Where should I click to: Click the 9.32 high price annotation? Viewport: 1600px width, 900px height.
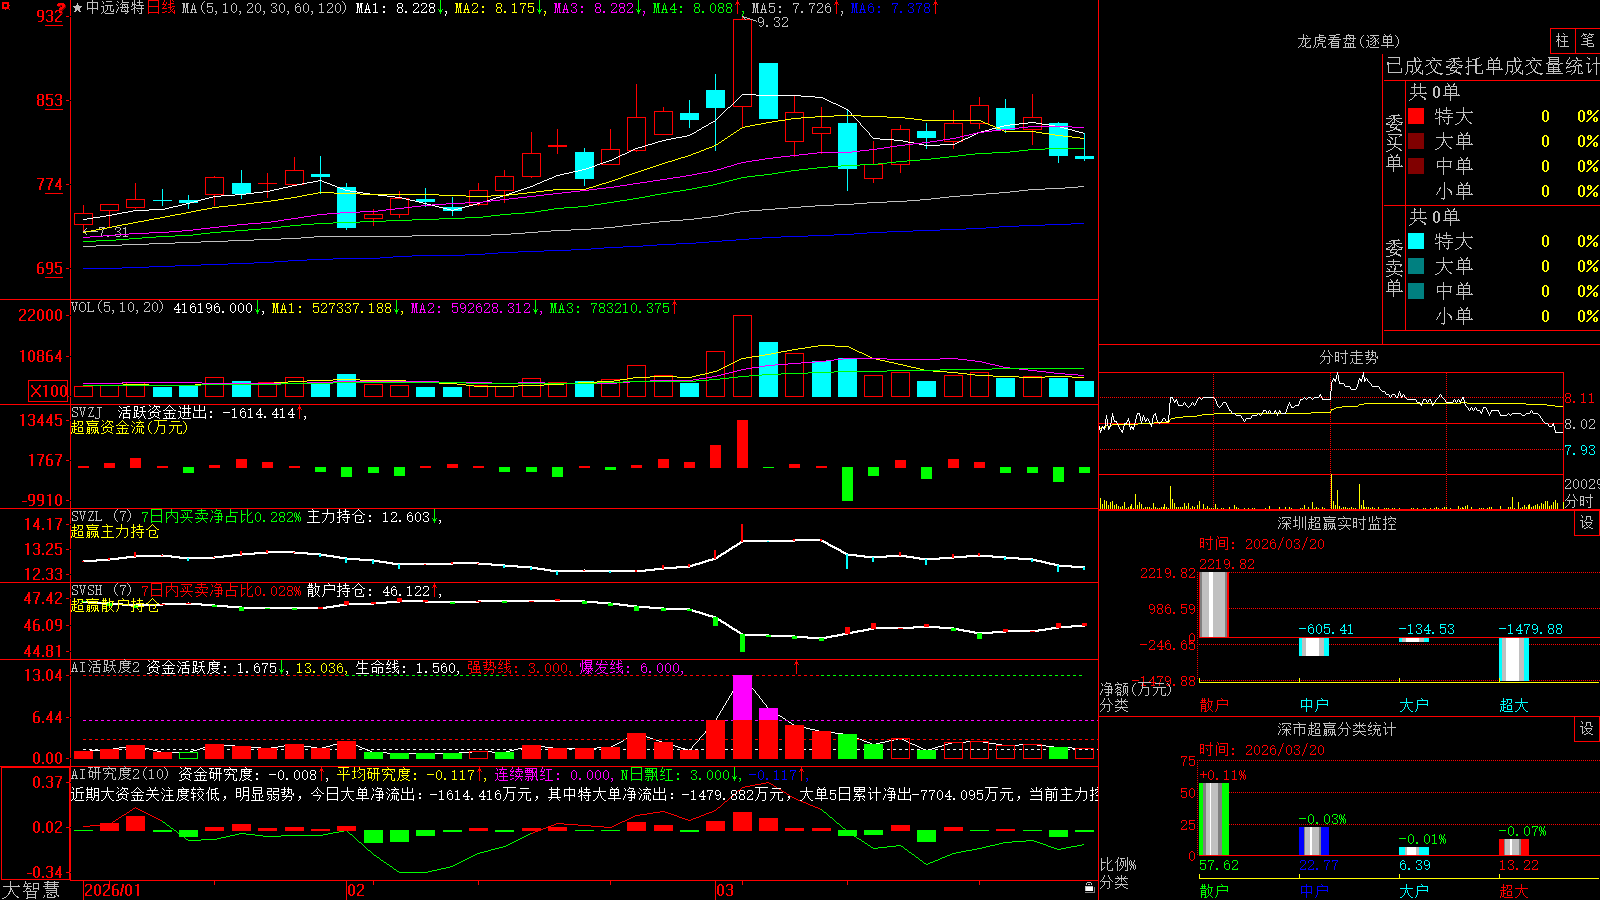[x=772, y=22]
